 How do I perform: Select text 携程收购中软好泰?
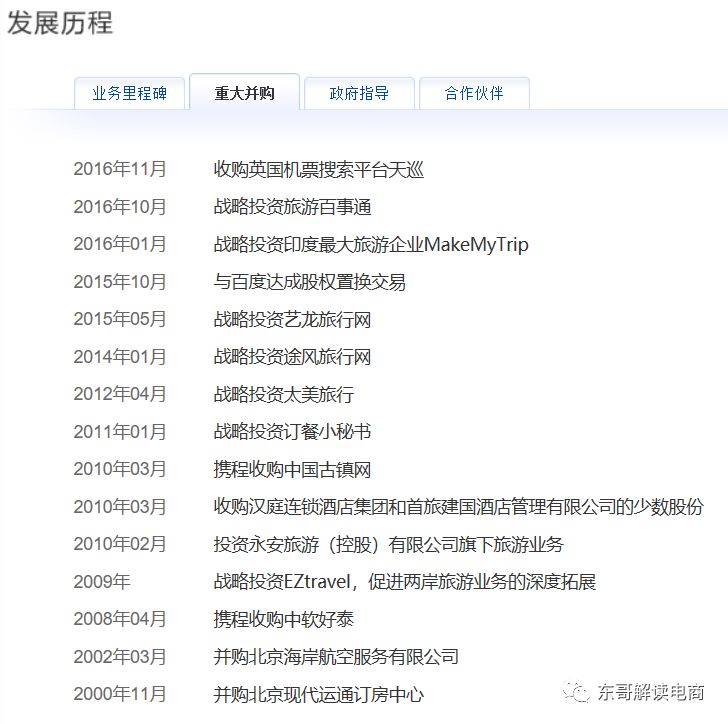[284, 620]
